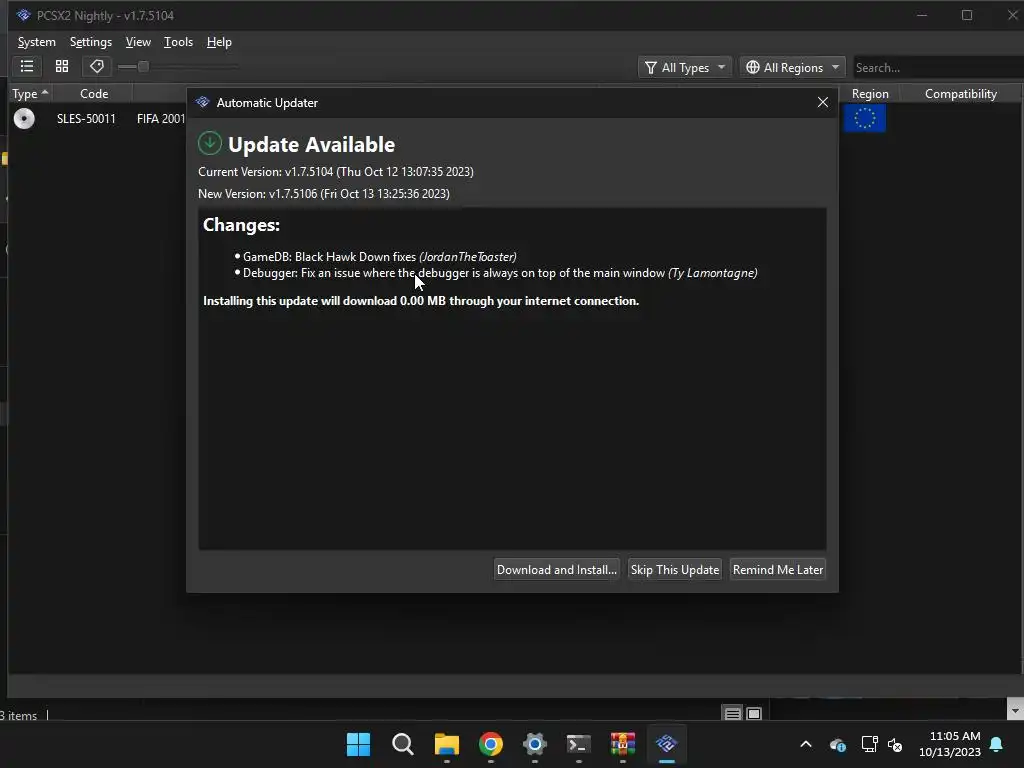This screenshot has width=1024, height=768.
Task: Click the PCSX2 logo in the main title bar
Action: click(x=24, y=15)
